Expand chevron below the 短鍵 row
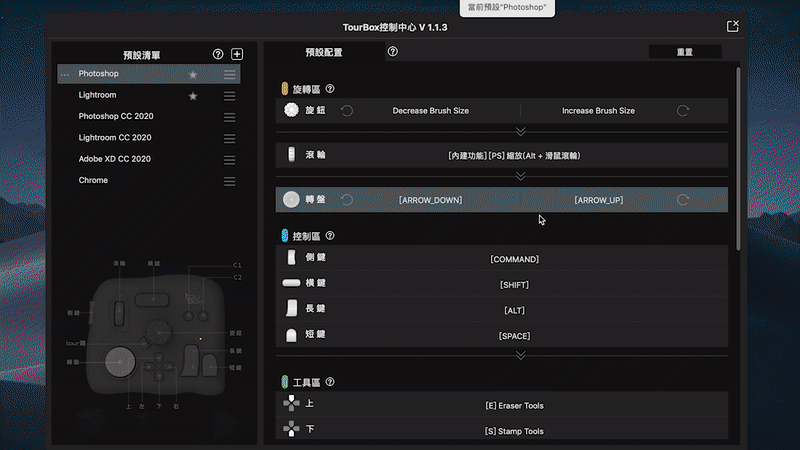The height and width of the screenshot is (450, 800). click(x=520, y=355)
